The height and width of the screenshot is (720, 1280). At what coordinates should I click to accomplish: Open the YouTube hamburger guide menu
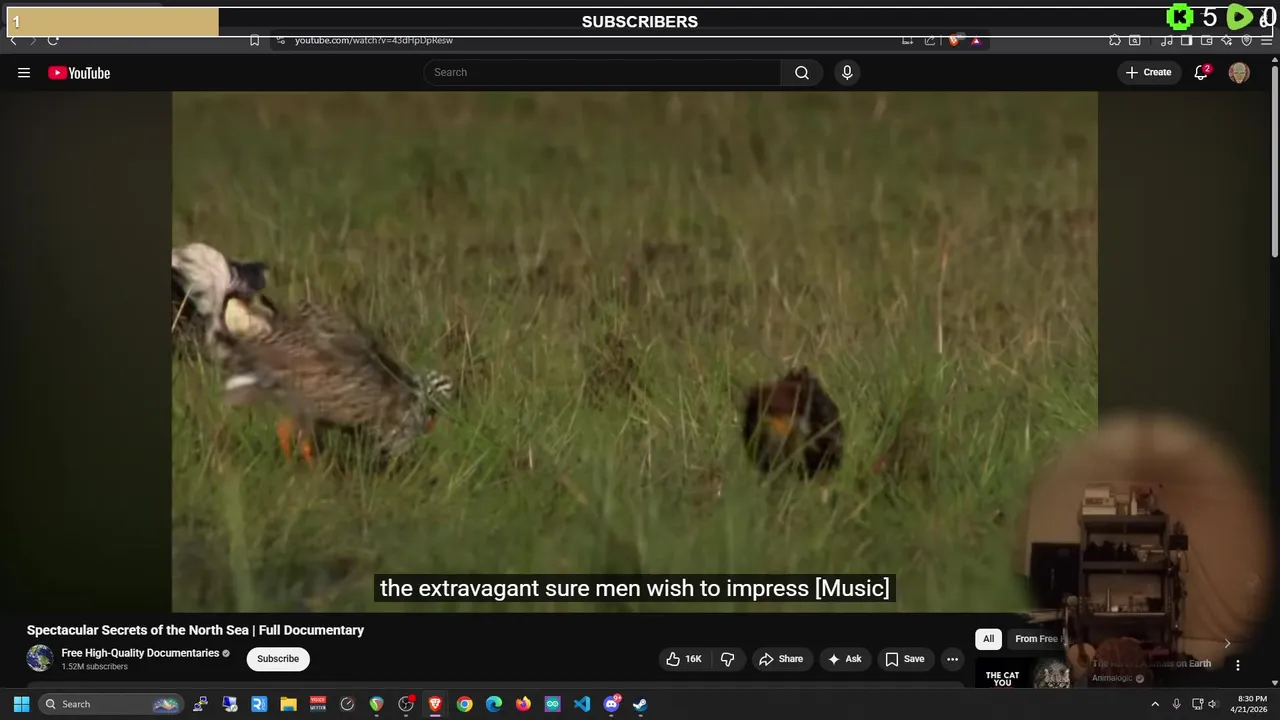24,72
